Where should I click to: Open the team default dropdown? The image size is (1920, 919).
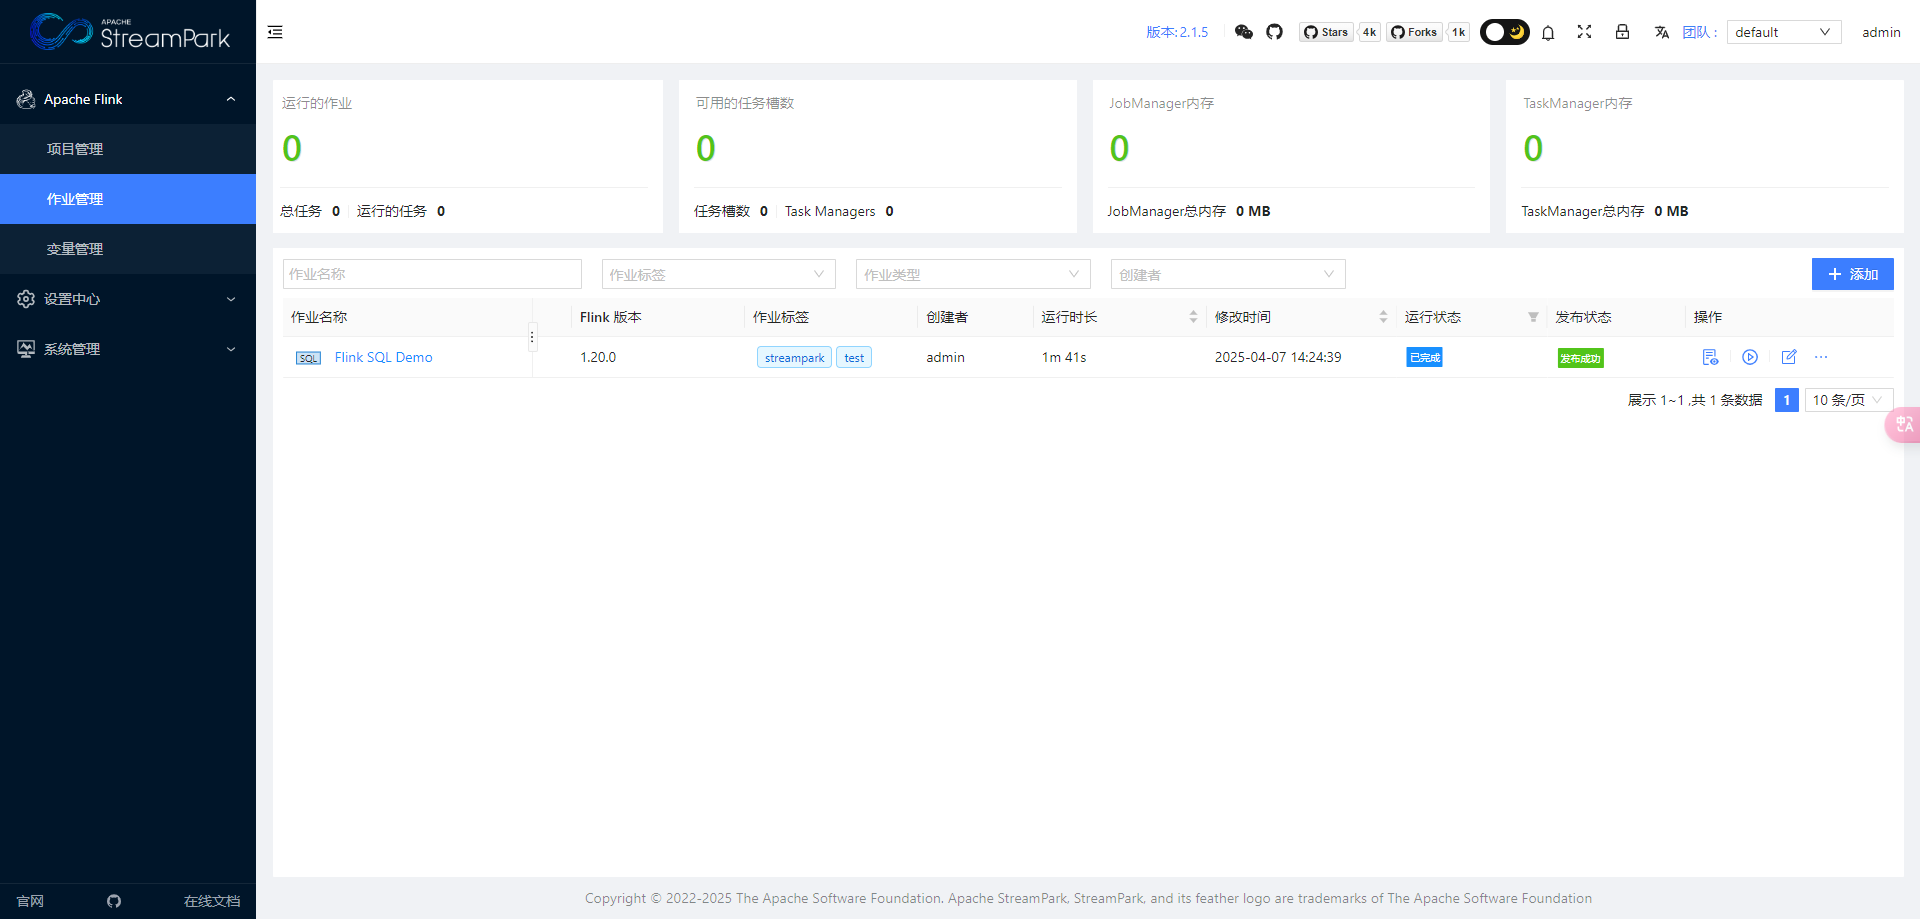[1784, 32]
